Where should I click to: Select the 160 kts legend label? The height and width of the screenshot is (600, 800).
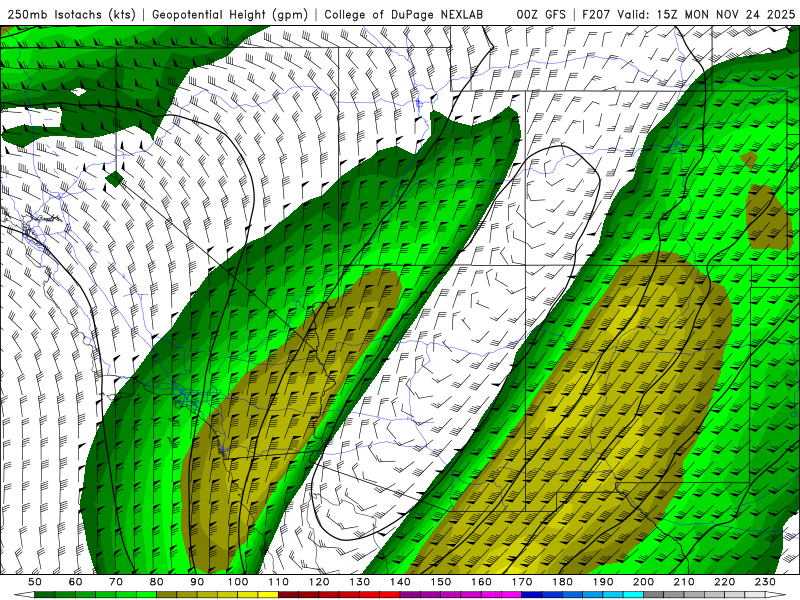[x=481, y=582]
